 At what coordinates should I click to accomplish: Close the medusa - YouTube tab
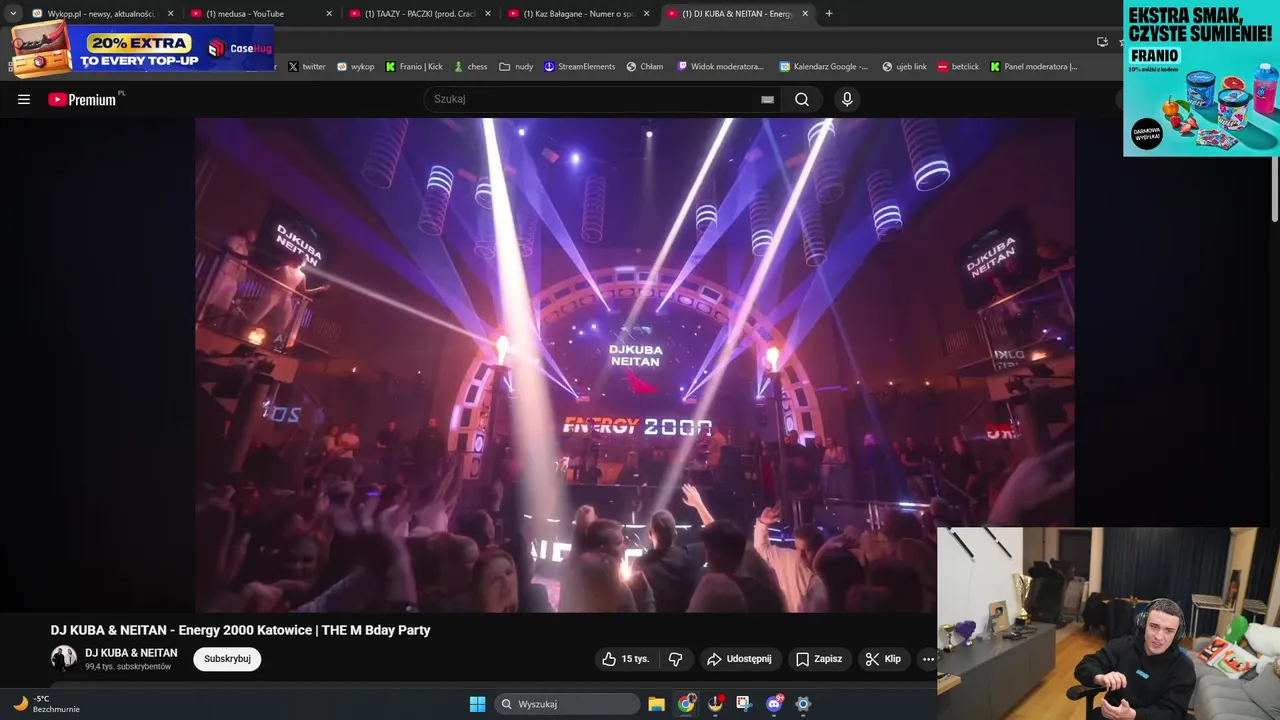(x=329, y=14)
